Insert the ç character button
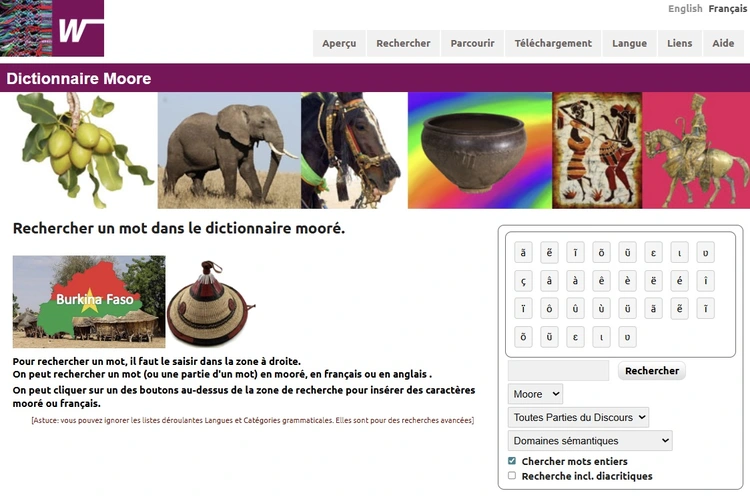This screenshot has height=501, width=750. click(523, 281)
